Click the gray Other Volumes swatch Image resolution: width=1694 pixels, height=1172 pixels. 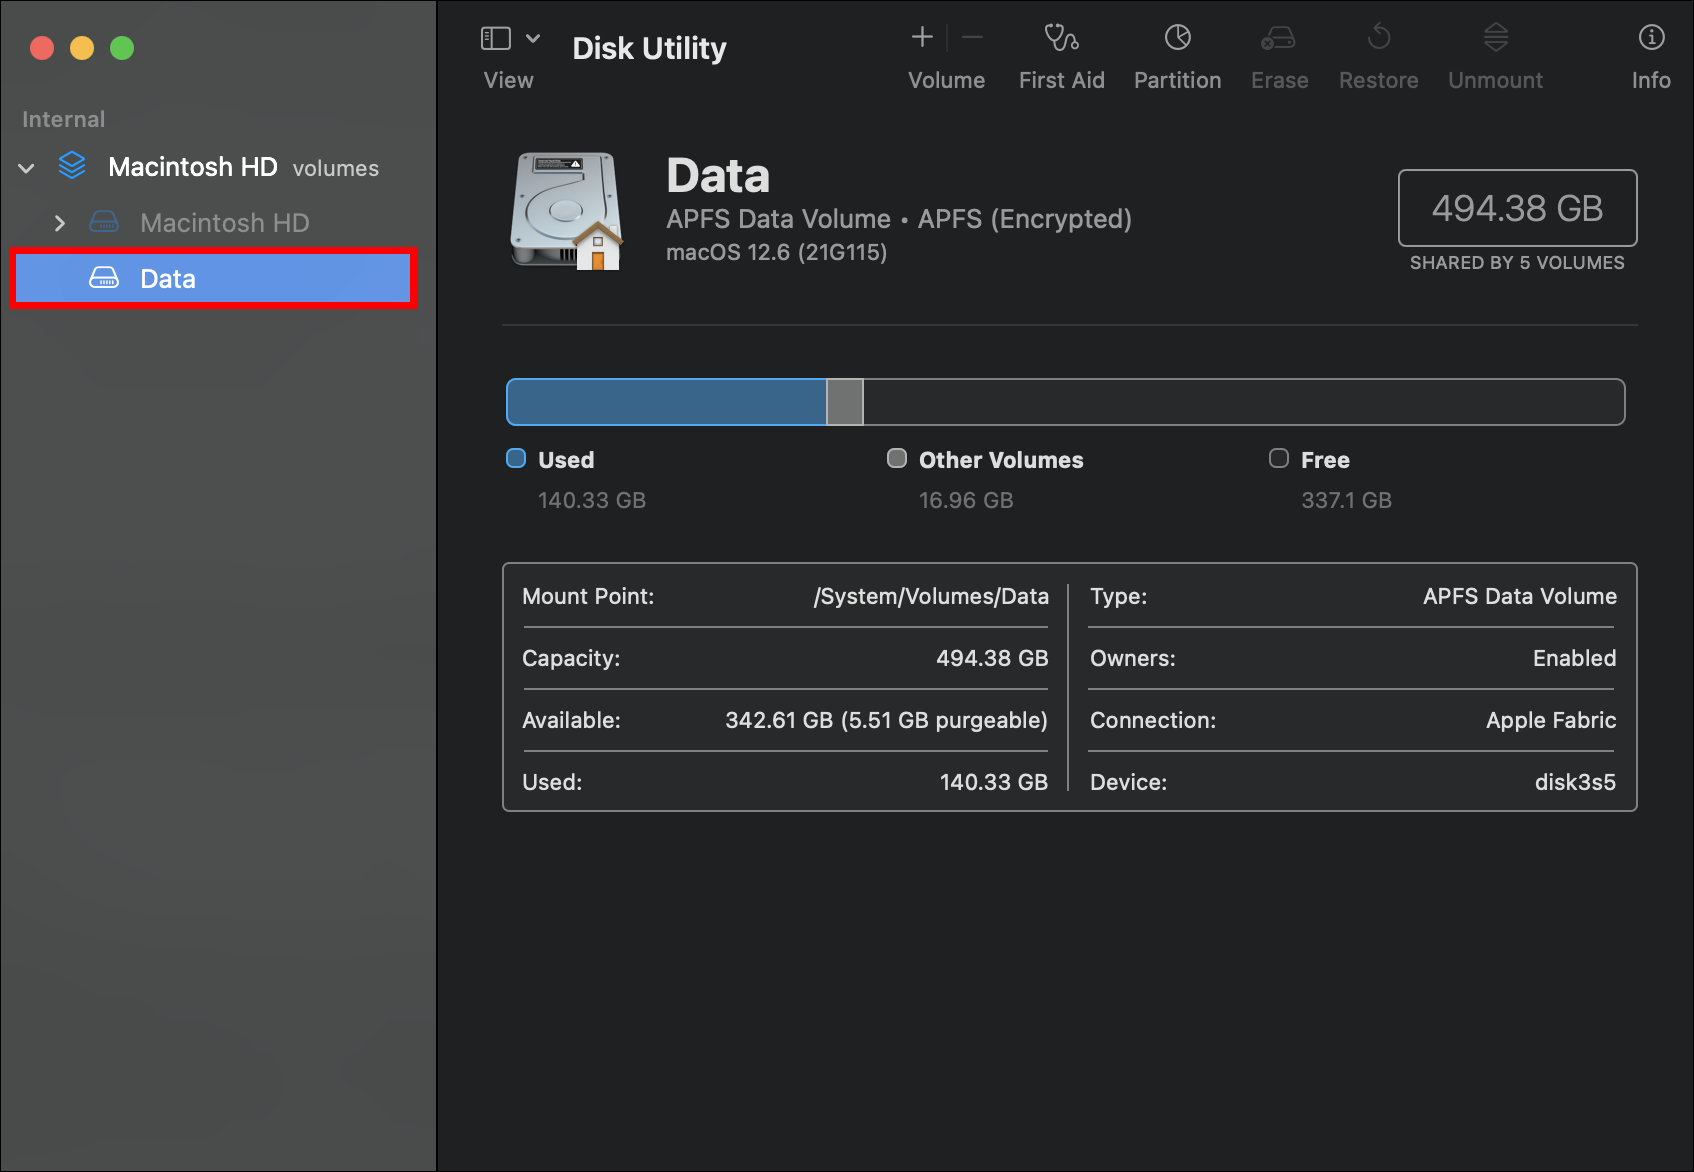pyautogui.click(x=897, y=459)
